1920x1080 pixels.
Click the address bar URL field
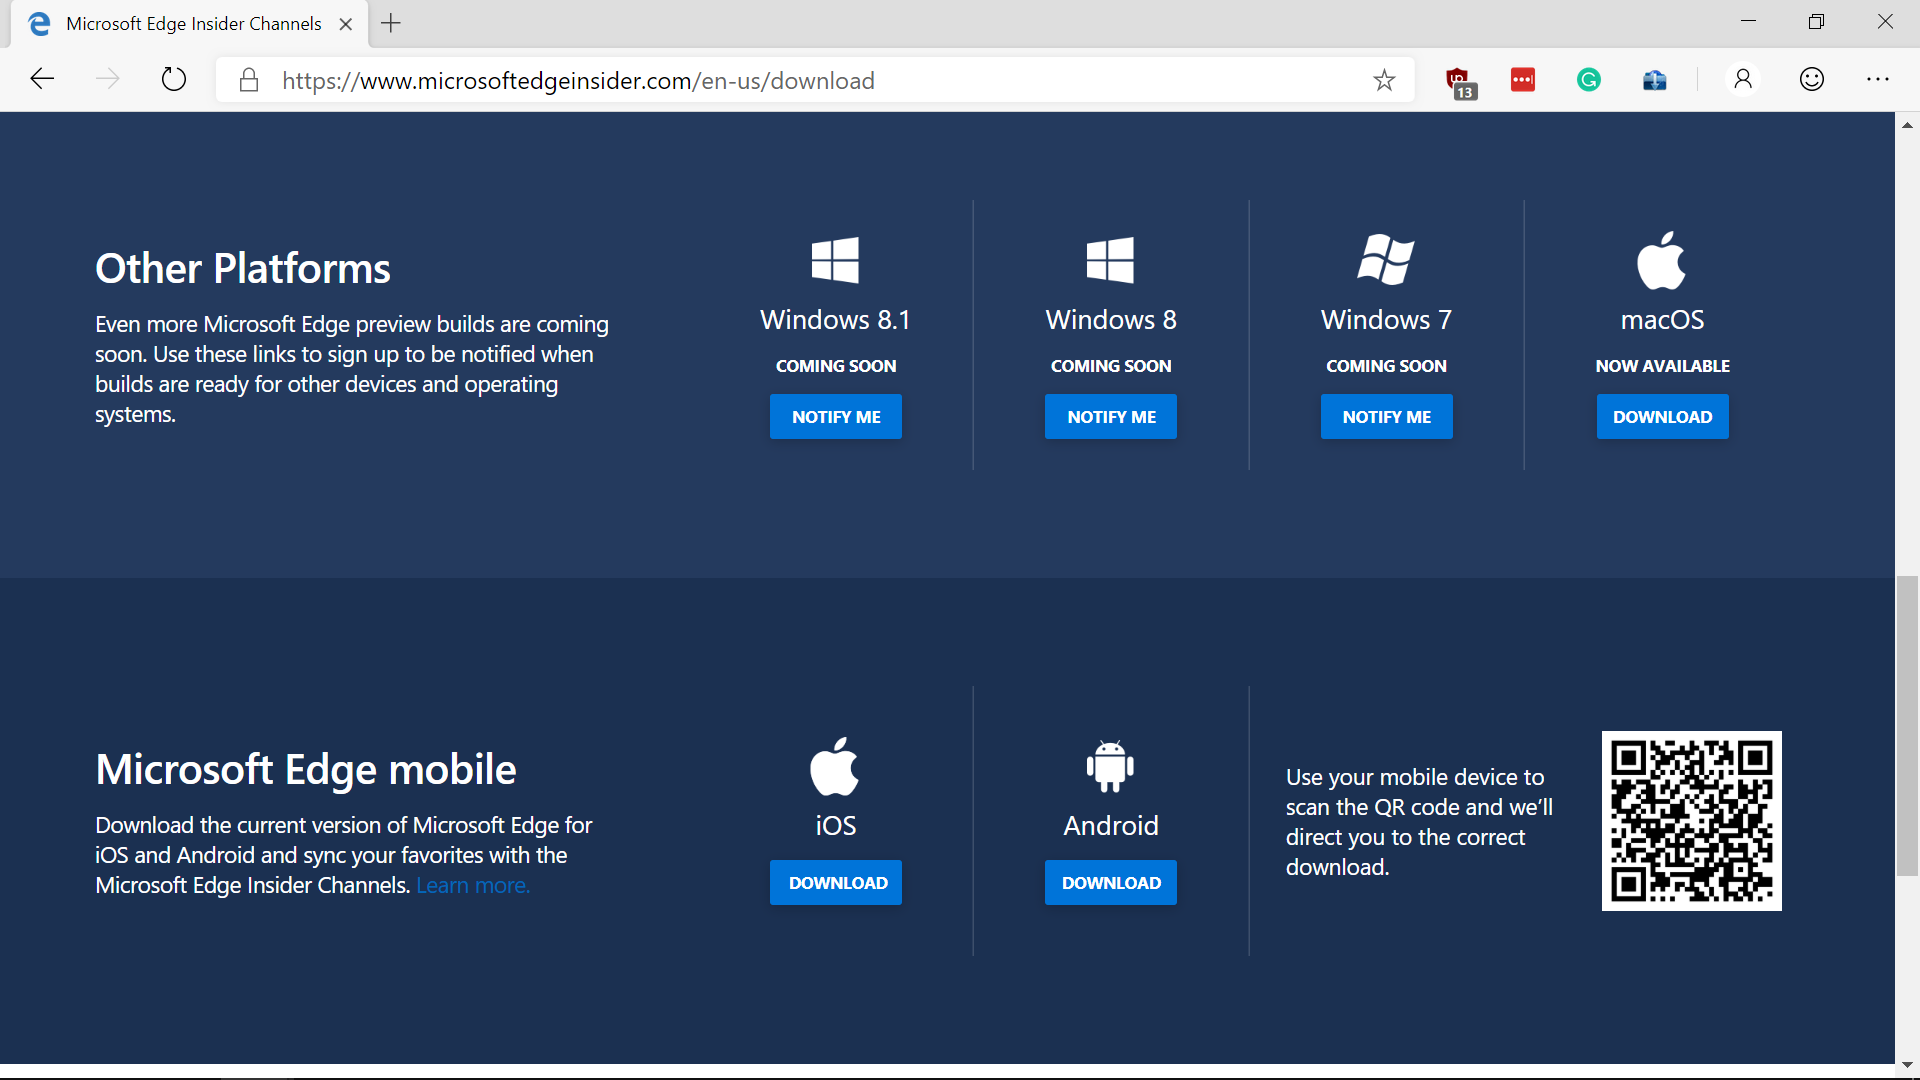pyautogui.click(x=815, y=80)
